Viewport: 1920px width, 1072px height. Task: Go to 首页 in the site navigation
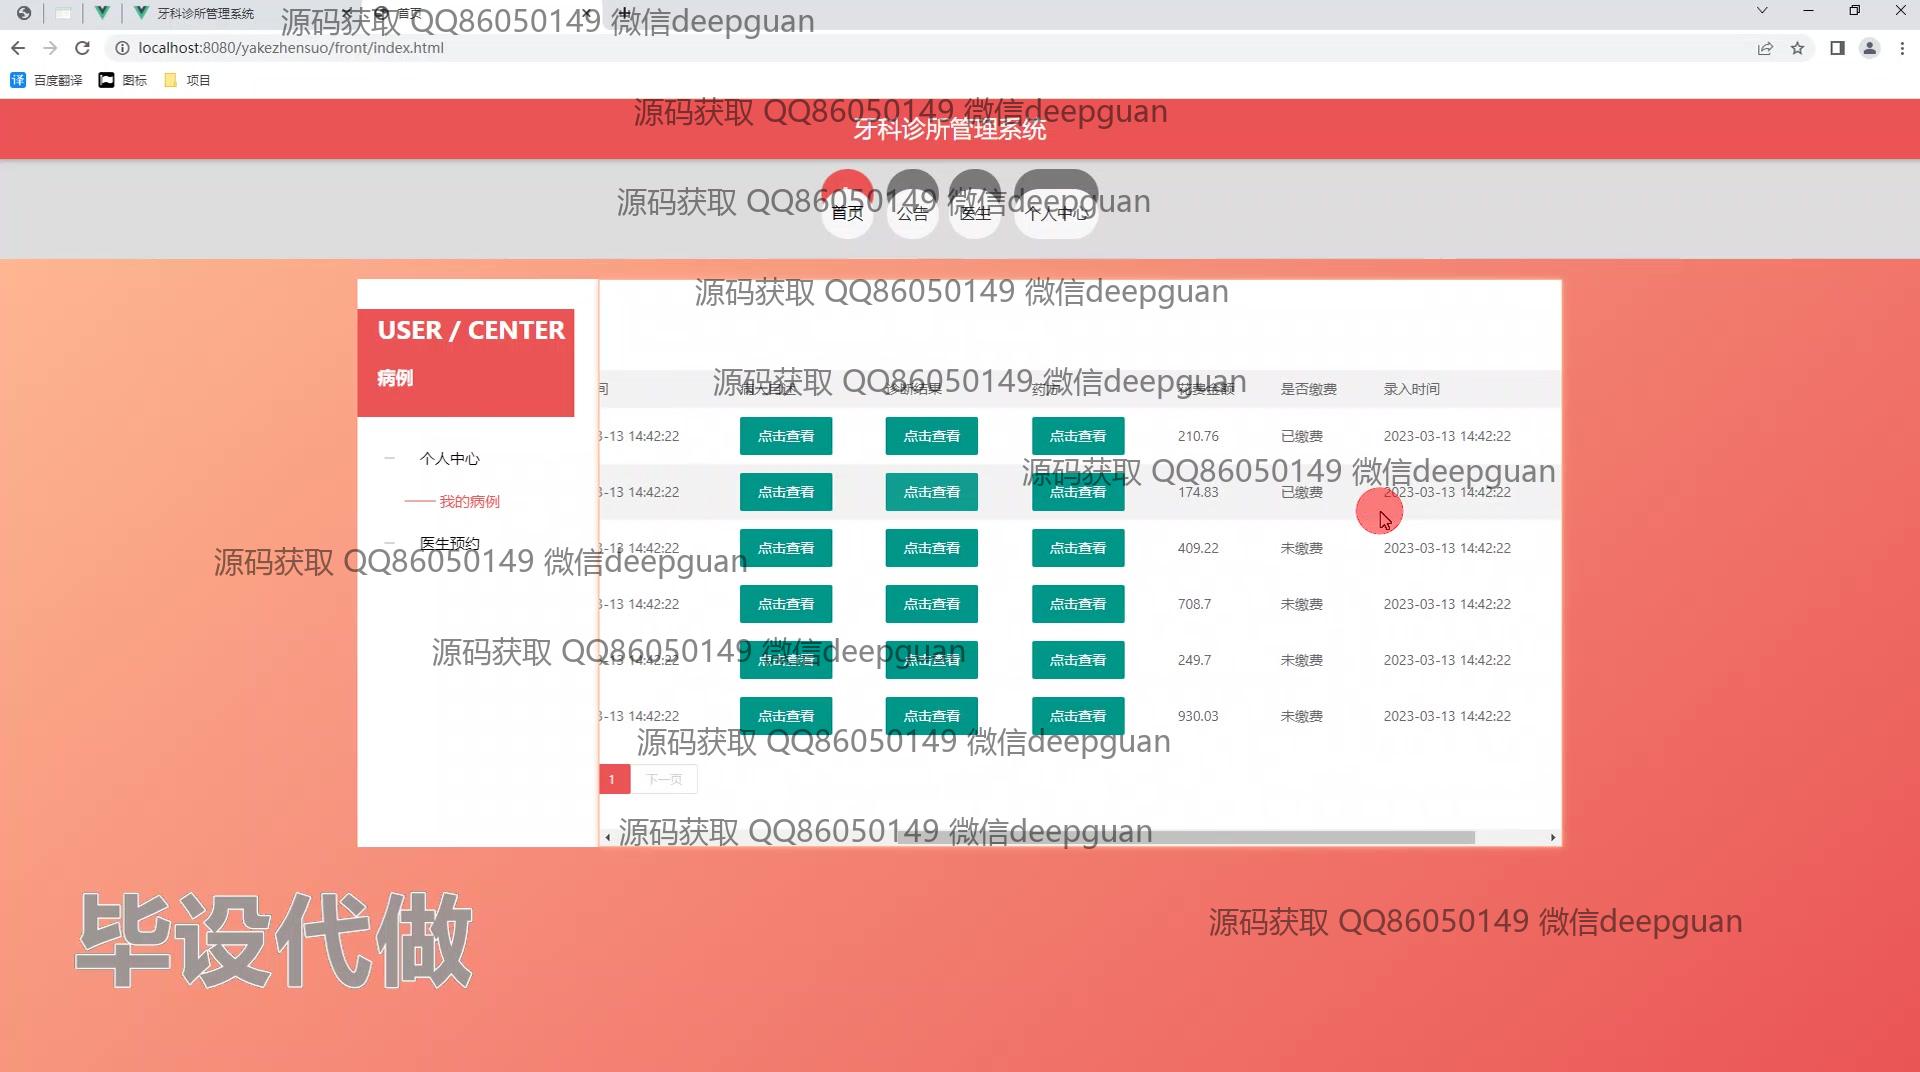pos(847,204)
